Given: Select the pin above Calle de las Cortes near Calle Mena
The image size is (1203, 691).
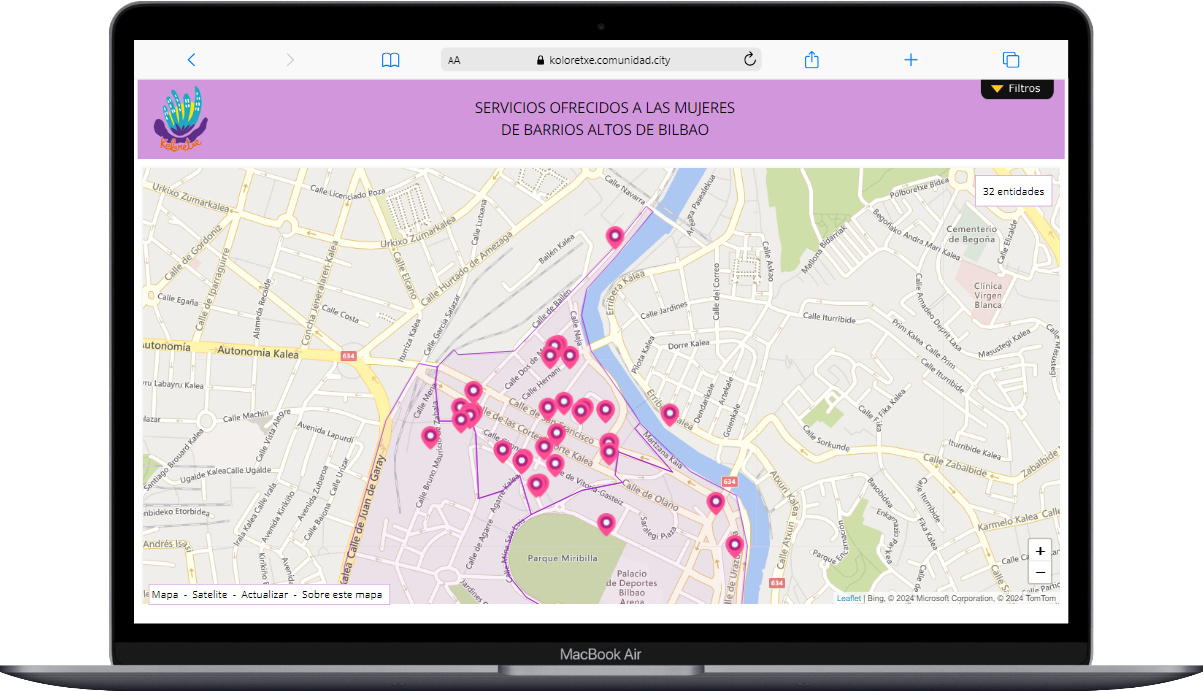Looking at the screenshot, I should [474, 391].
